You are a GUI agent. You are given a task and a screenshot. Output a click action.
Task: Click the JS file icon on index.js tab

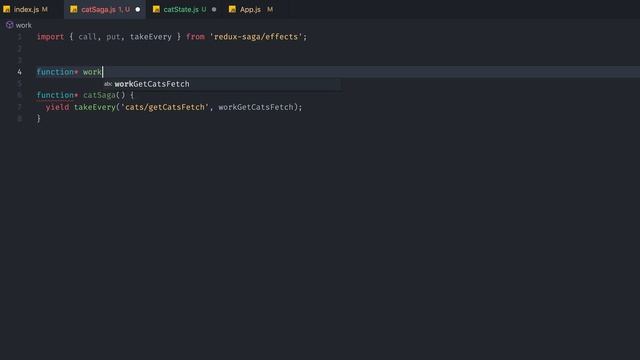(7, 9)
